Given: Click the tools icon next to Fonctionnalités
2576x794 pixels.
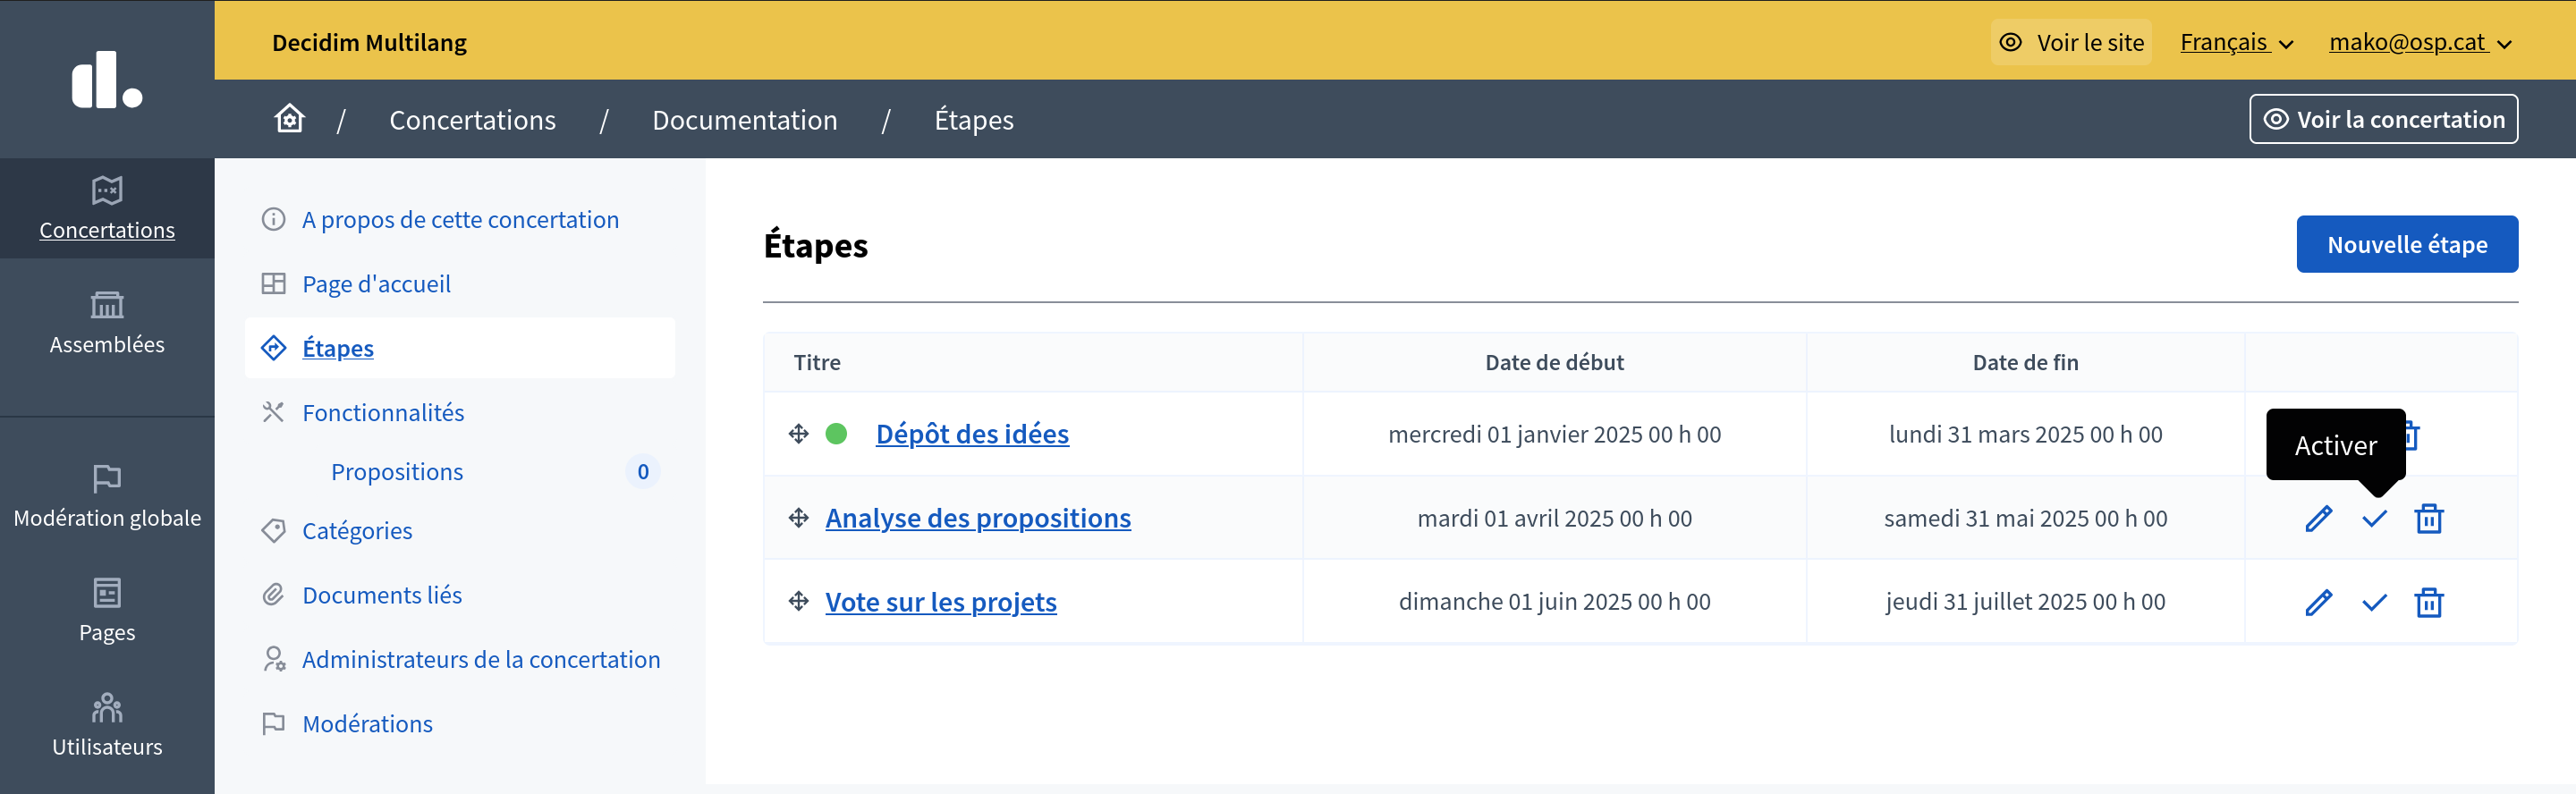Looking at the screenshot, I should tap(273, 412).
